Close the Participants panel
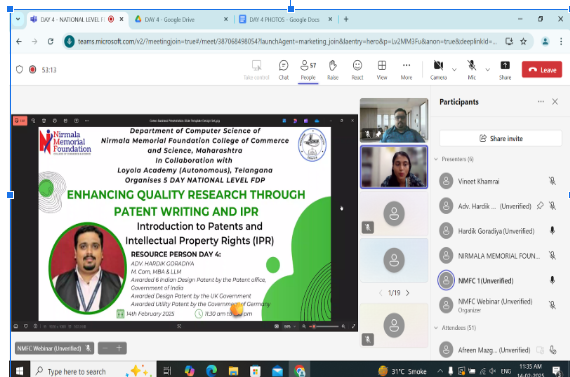 (x=555, y=102)
